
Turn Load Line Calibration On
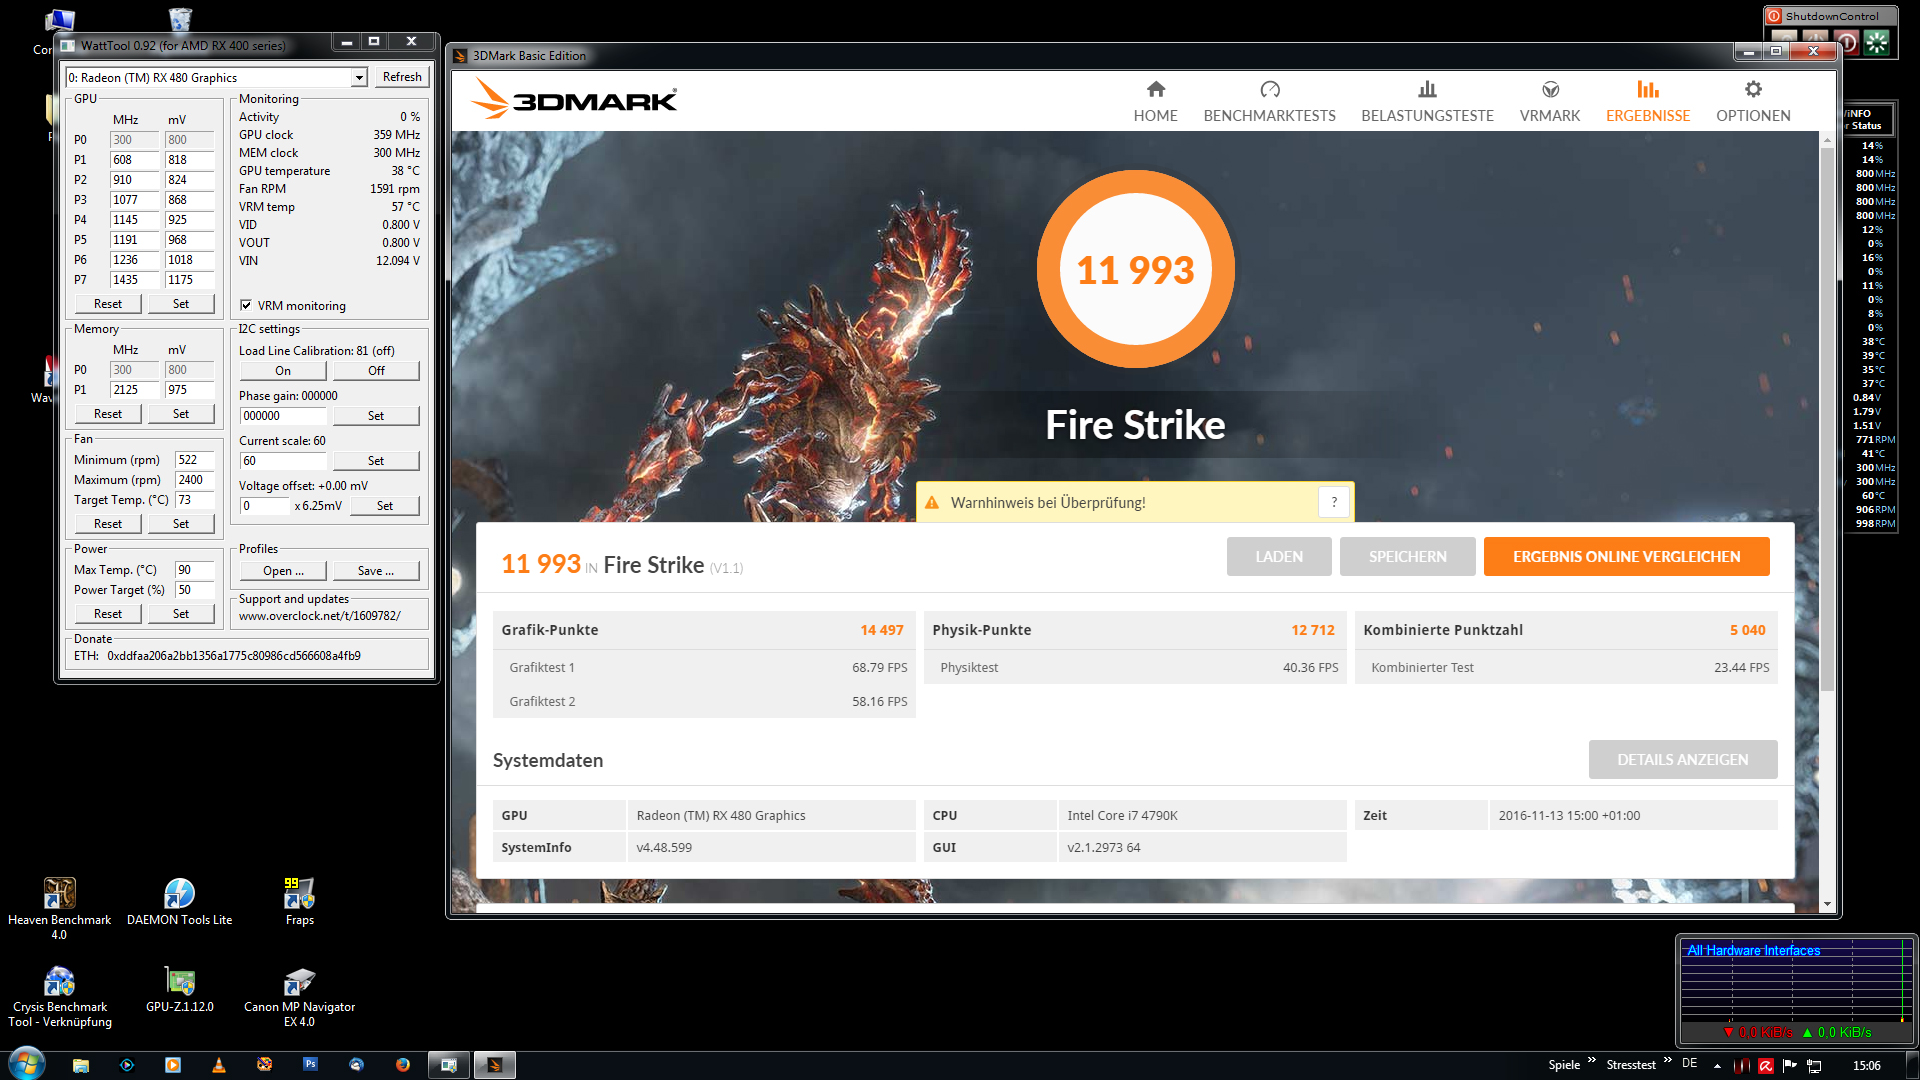[283, 371]
